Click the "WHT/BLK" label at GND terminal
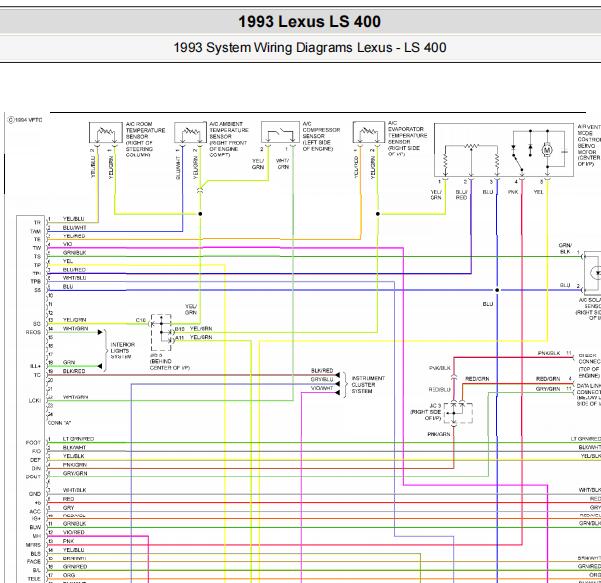This screenshot has width=601, height=583. [x=74, y=490]
